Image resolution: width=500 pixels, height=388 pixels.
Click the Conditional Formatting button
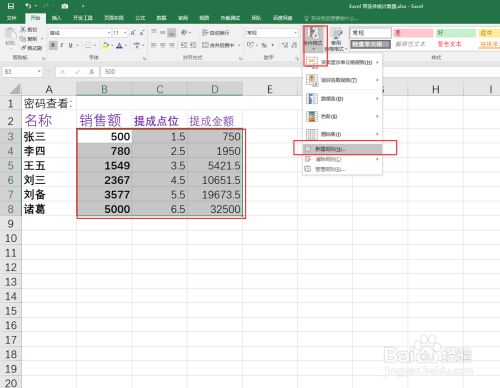point(313,39)
